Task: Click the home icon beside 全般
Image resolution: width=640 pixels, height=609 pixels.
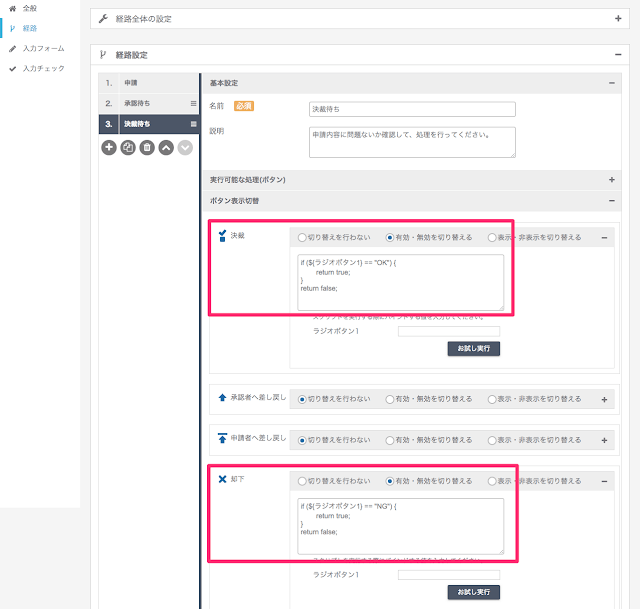Action: [13, 8]
